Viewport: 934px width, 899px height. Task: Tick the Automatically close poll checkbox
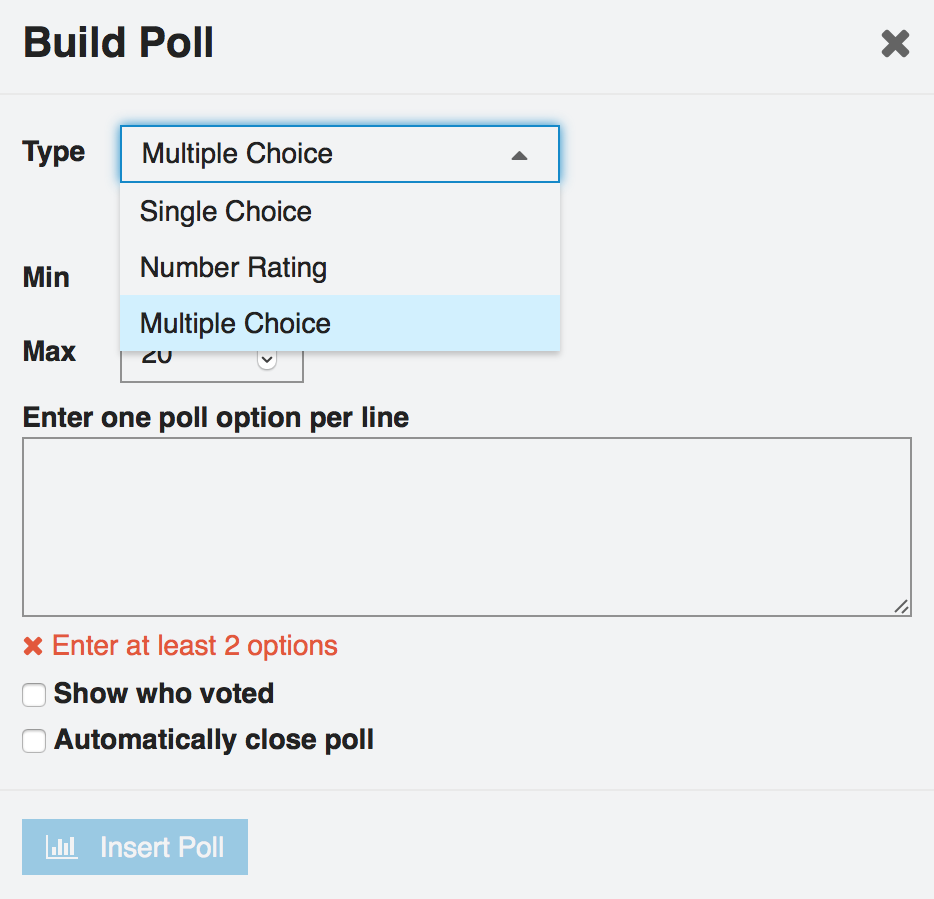click(34, 741)
